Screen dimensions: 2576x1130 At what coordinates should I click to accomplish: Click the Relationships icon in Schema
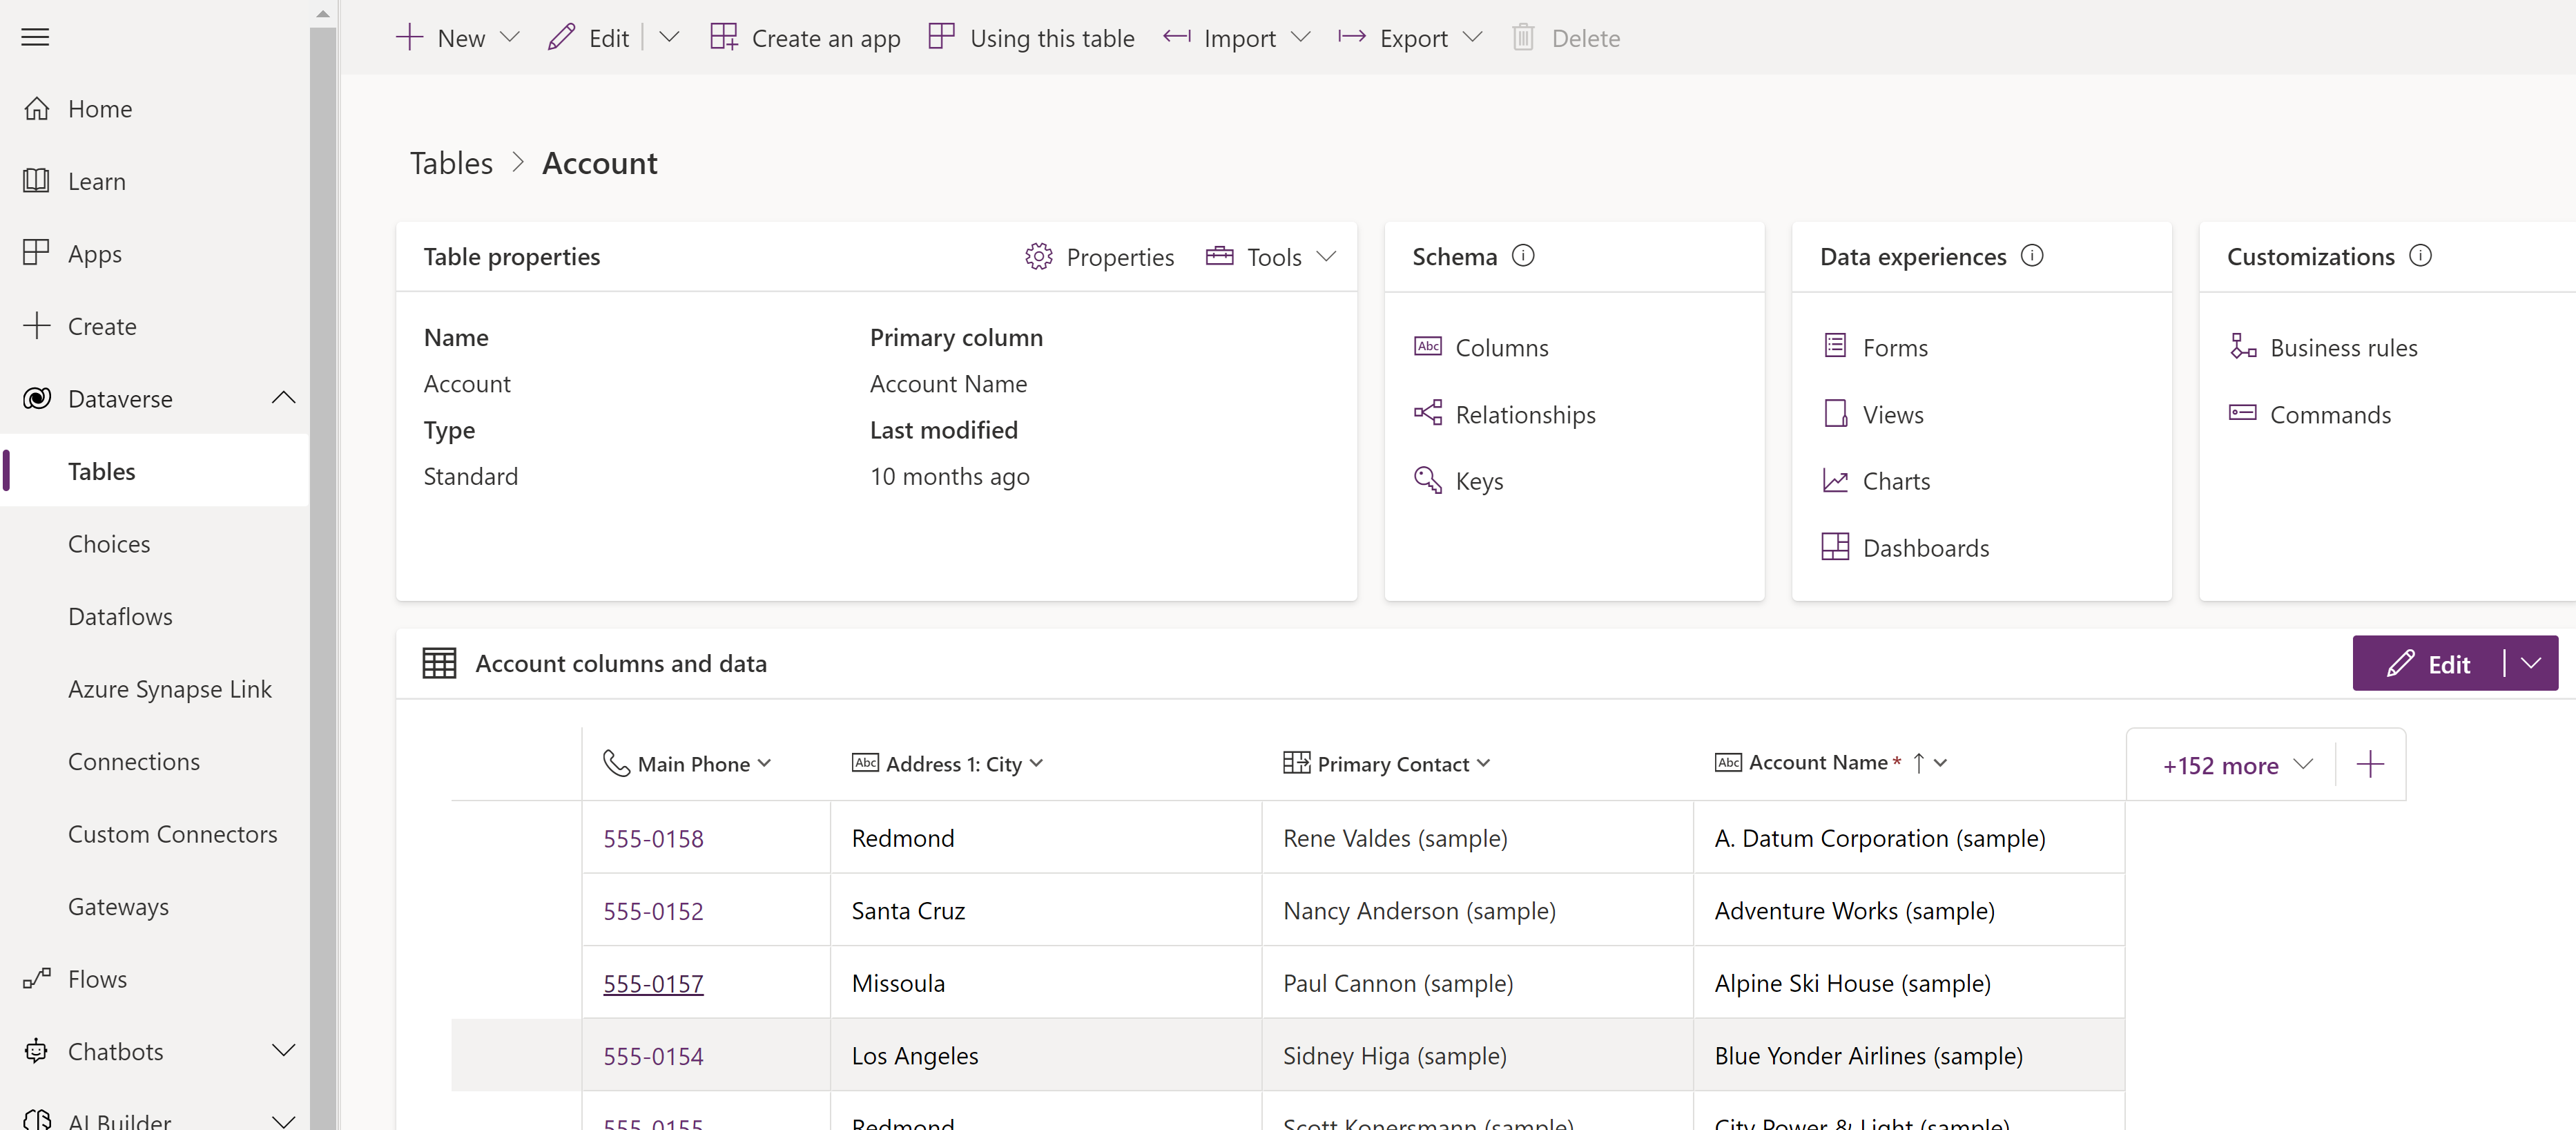[1429, 412]
